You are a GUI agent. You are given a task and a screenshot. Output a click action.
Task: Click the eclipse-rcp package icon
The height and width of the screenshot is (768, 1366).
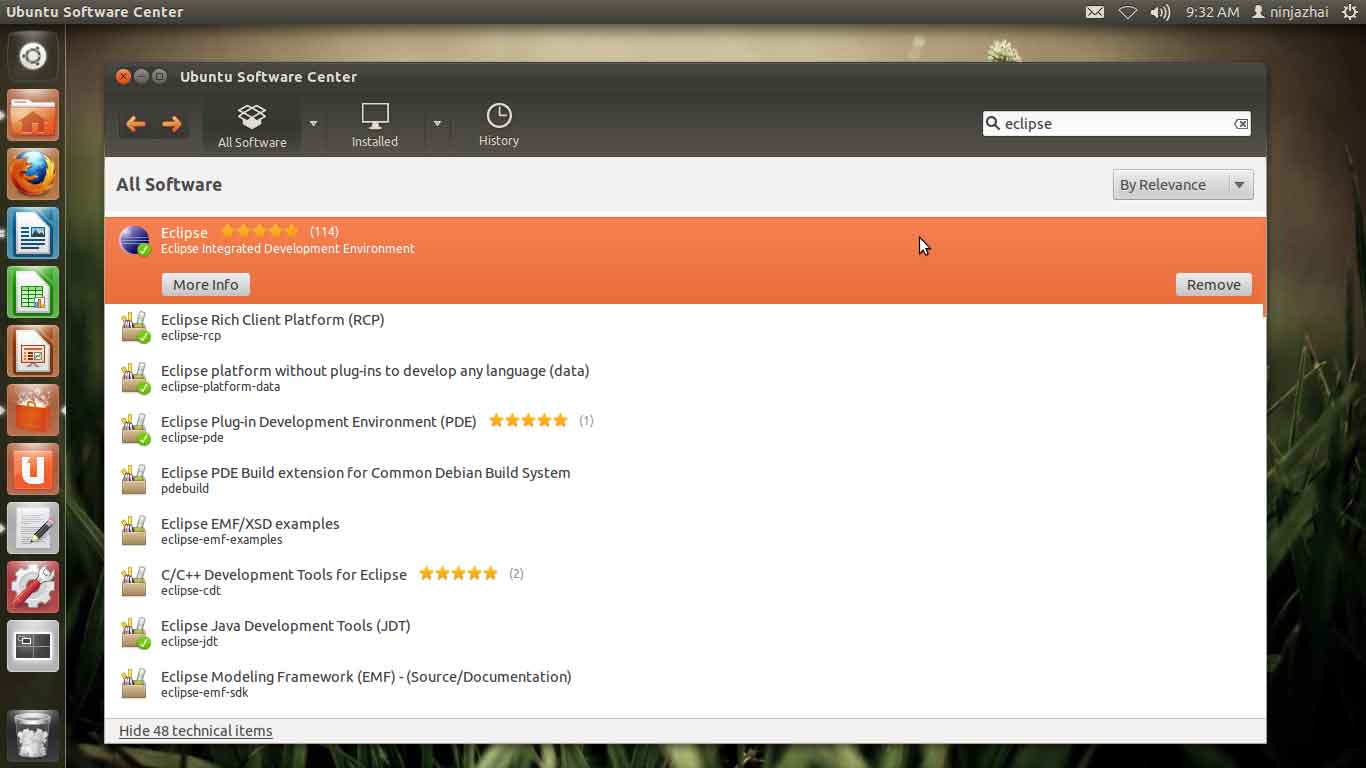pyautogui.click(x=135, y=328)
